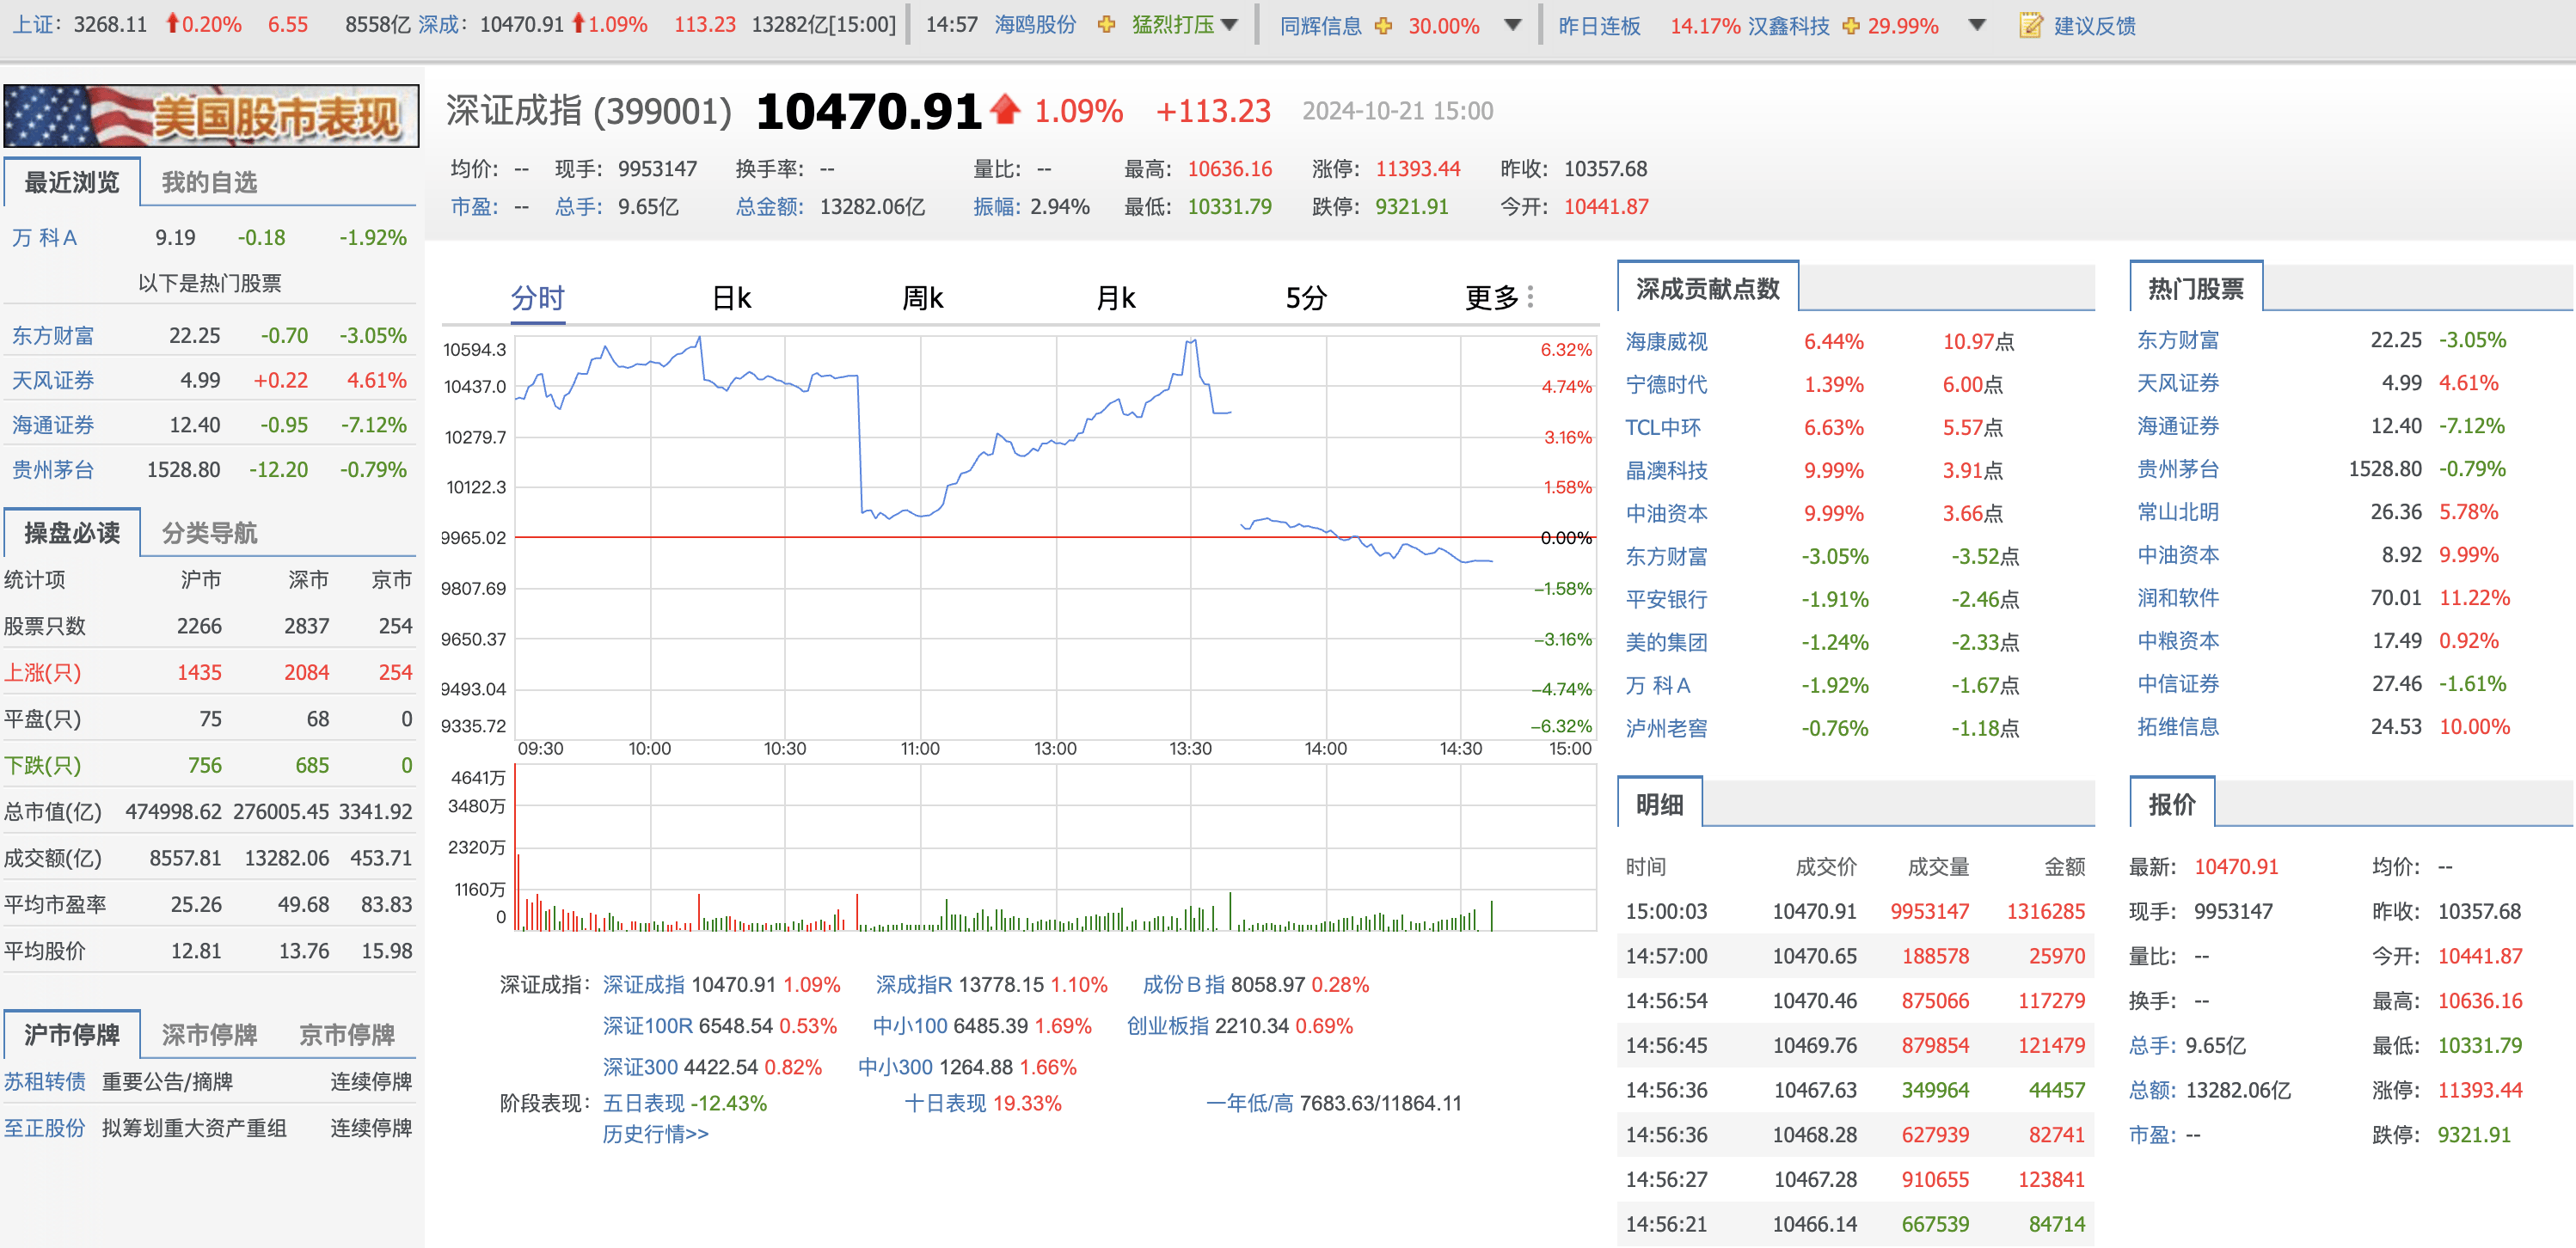
Task: Open 常山北明 in right hot stocks panel
Action: coord(2178,512)
